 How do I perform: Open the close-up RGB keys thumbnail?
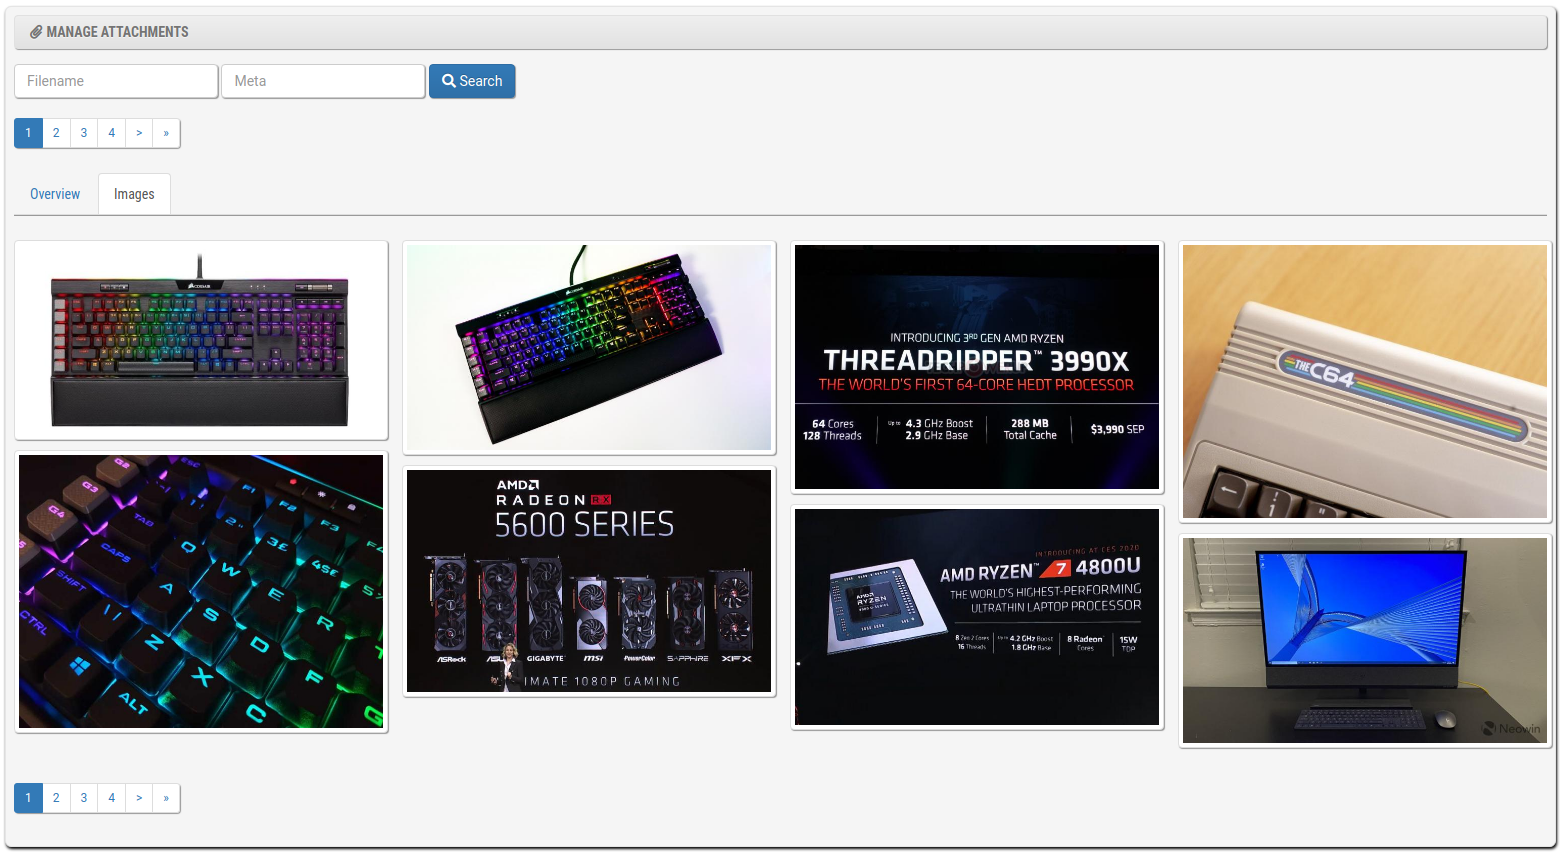tap(201, 591)
